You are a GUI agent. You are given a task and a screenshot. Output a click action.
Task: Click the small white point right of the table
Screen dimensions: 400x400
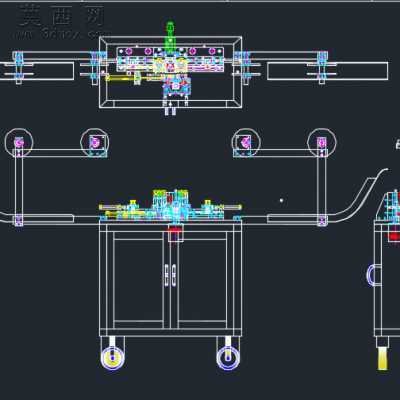pyautogui.click(x=281, y=200)
